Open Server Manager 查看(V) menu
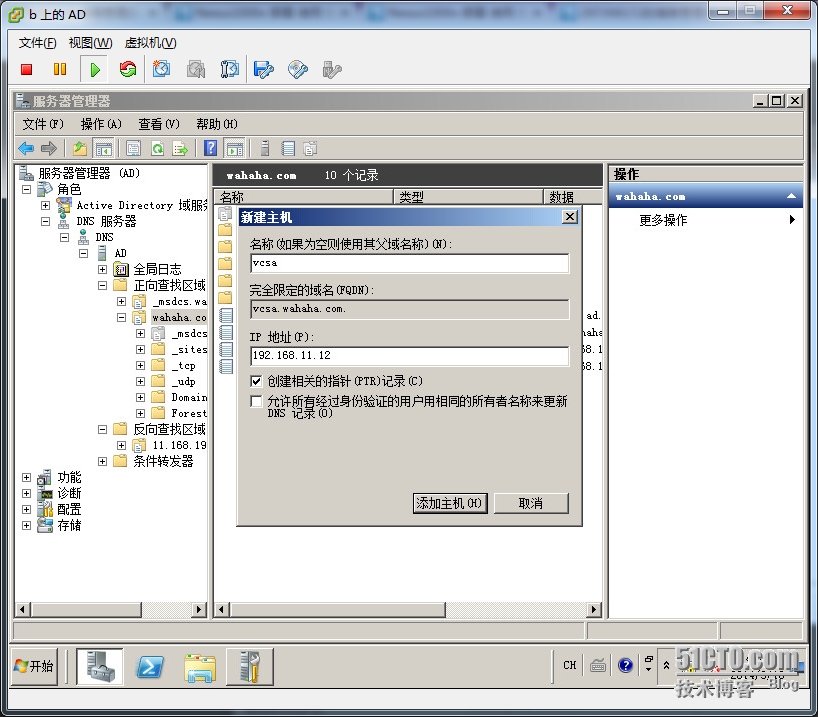The height and width of the screenshot is (717, 818). 159,124
